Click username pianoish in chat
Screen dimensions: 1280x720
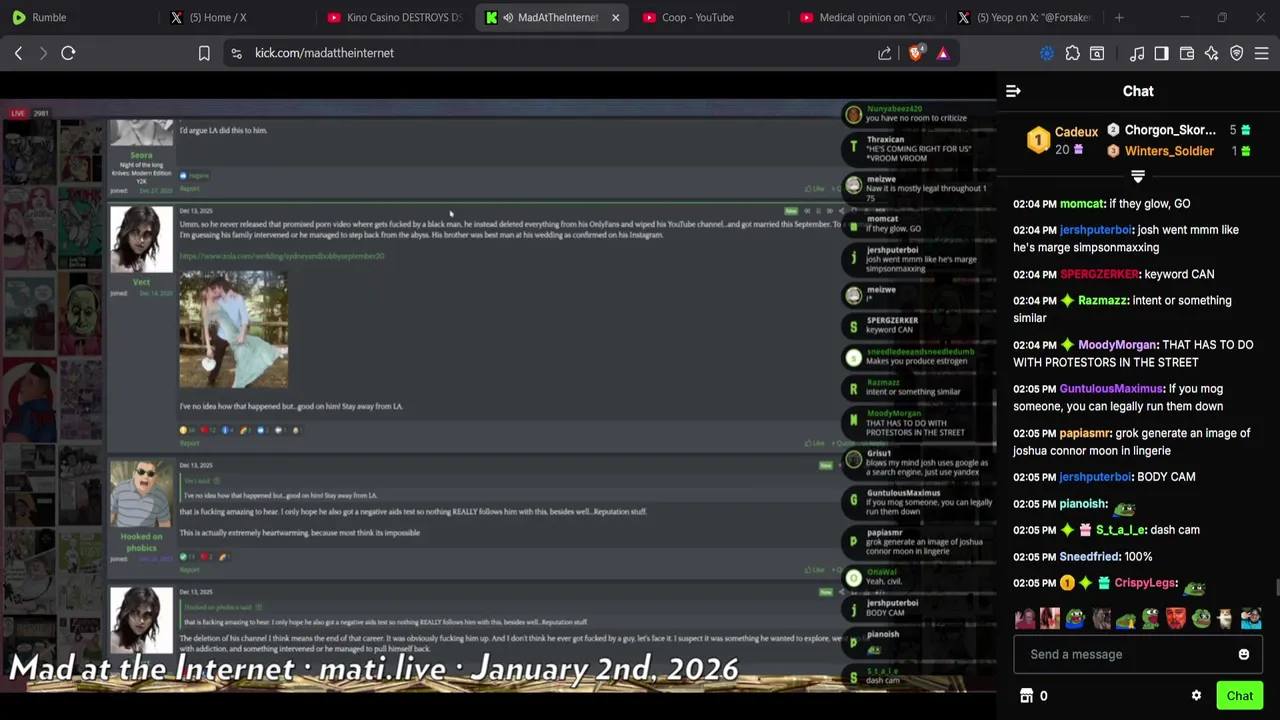1083,504
